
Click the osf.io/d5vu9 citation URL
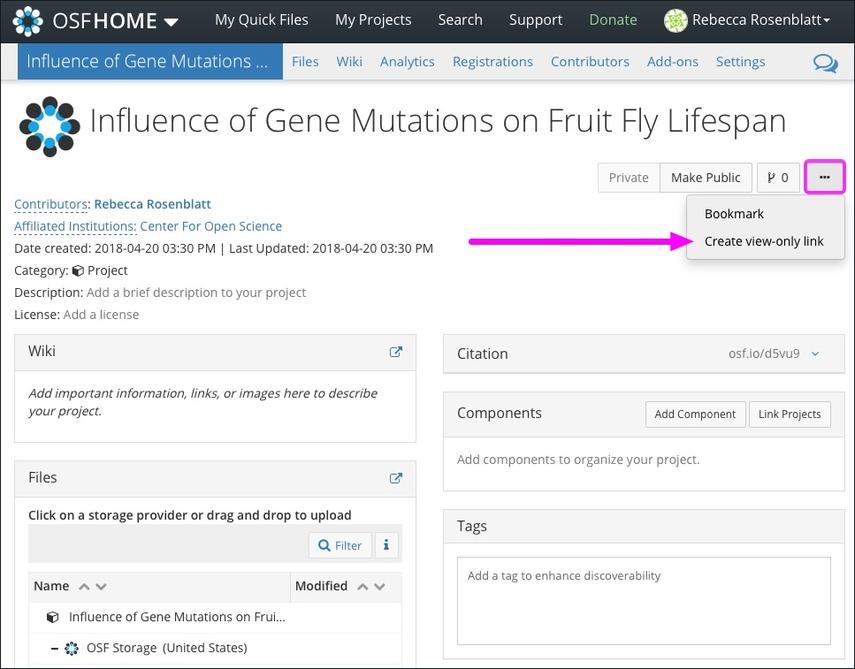coord(764,353)
